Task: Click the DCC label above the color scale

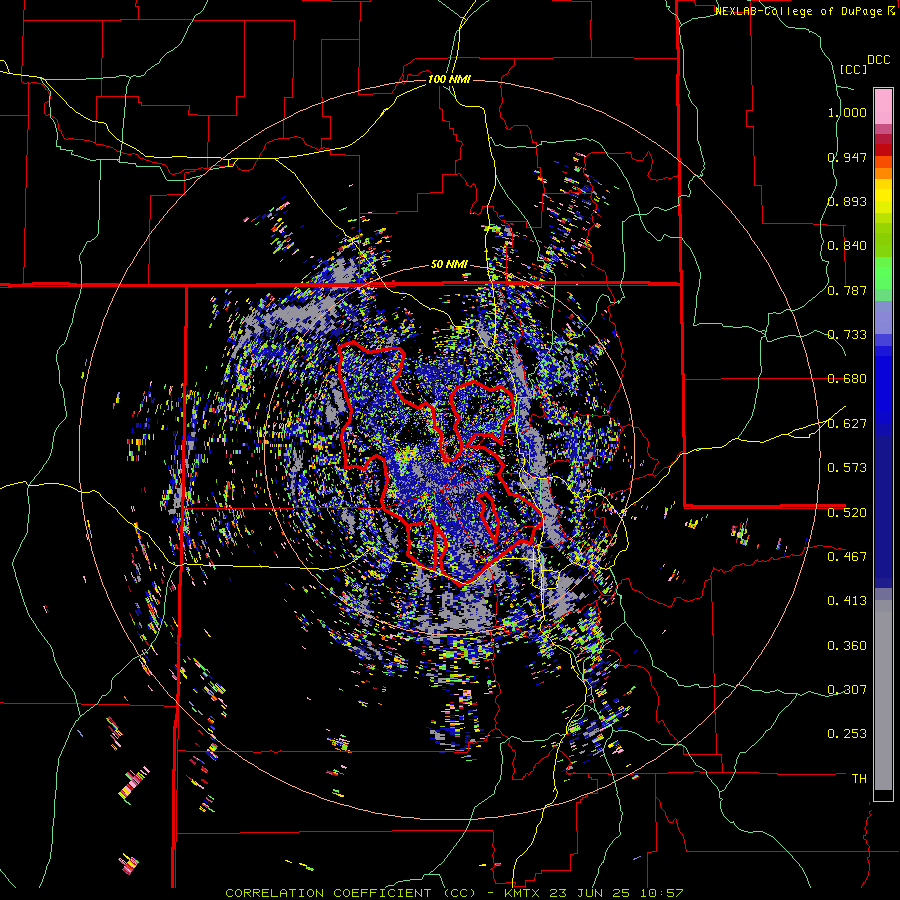Action: tap(878, 60)
